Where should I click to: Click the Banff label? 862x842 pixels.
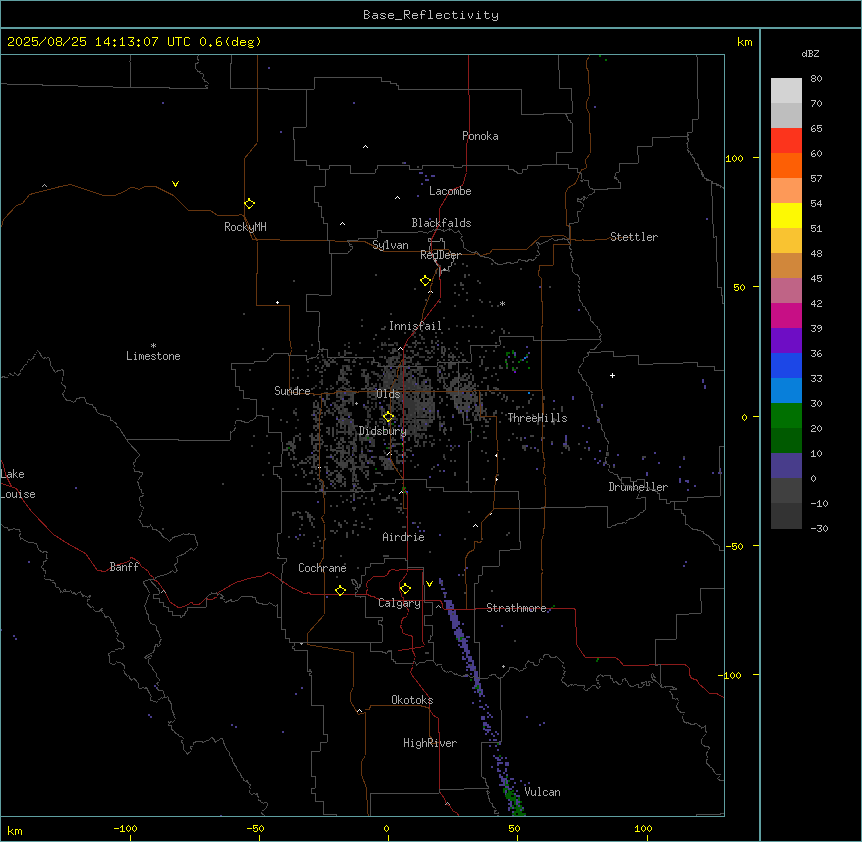[x=124, y=567]
